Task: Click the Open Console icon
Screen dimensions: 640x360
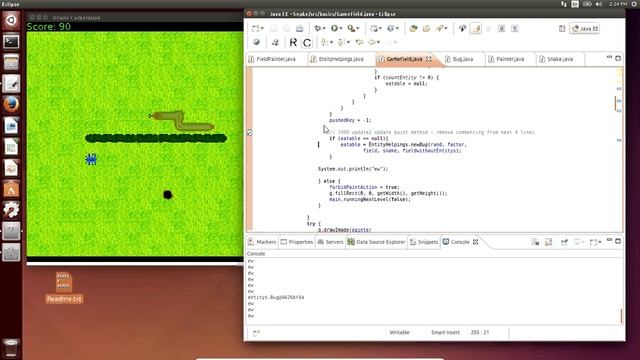Action: 593,242
